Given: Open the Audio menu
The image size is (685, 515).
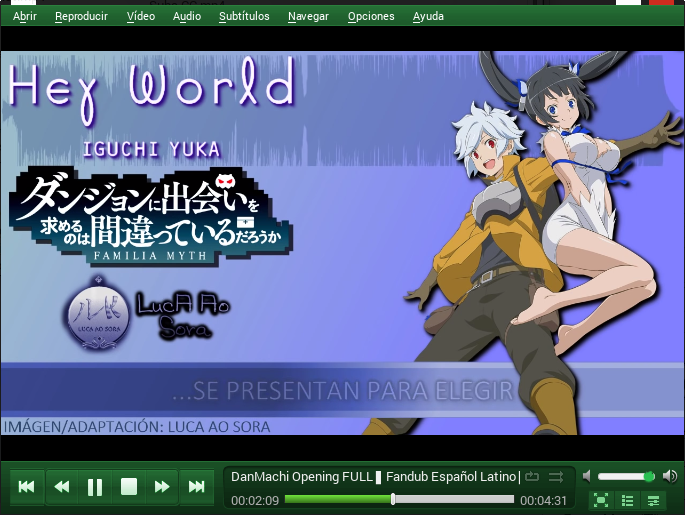Looking at the screenshot, I should tap(187, 16).
